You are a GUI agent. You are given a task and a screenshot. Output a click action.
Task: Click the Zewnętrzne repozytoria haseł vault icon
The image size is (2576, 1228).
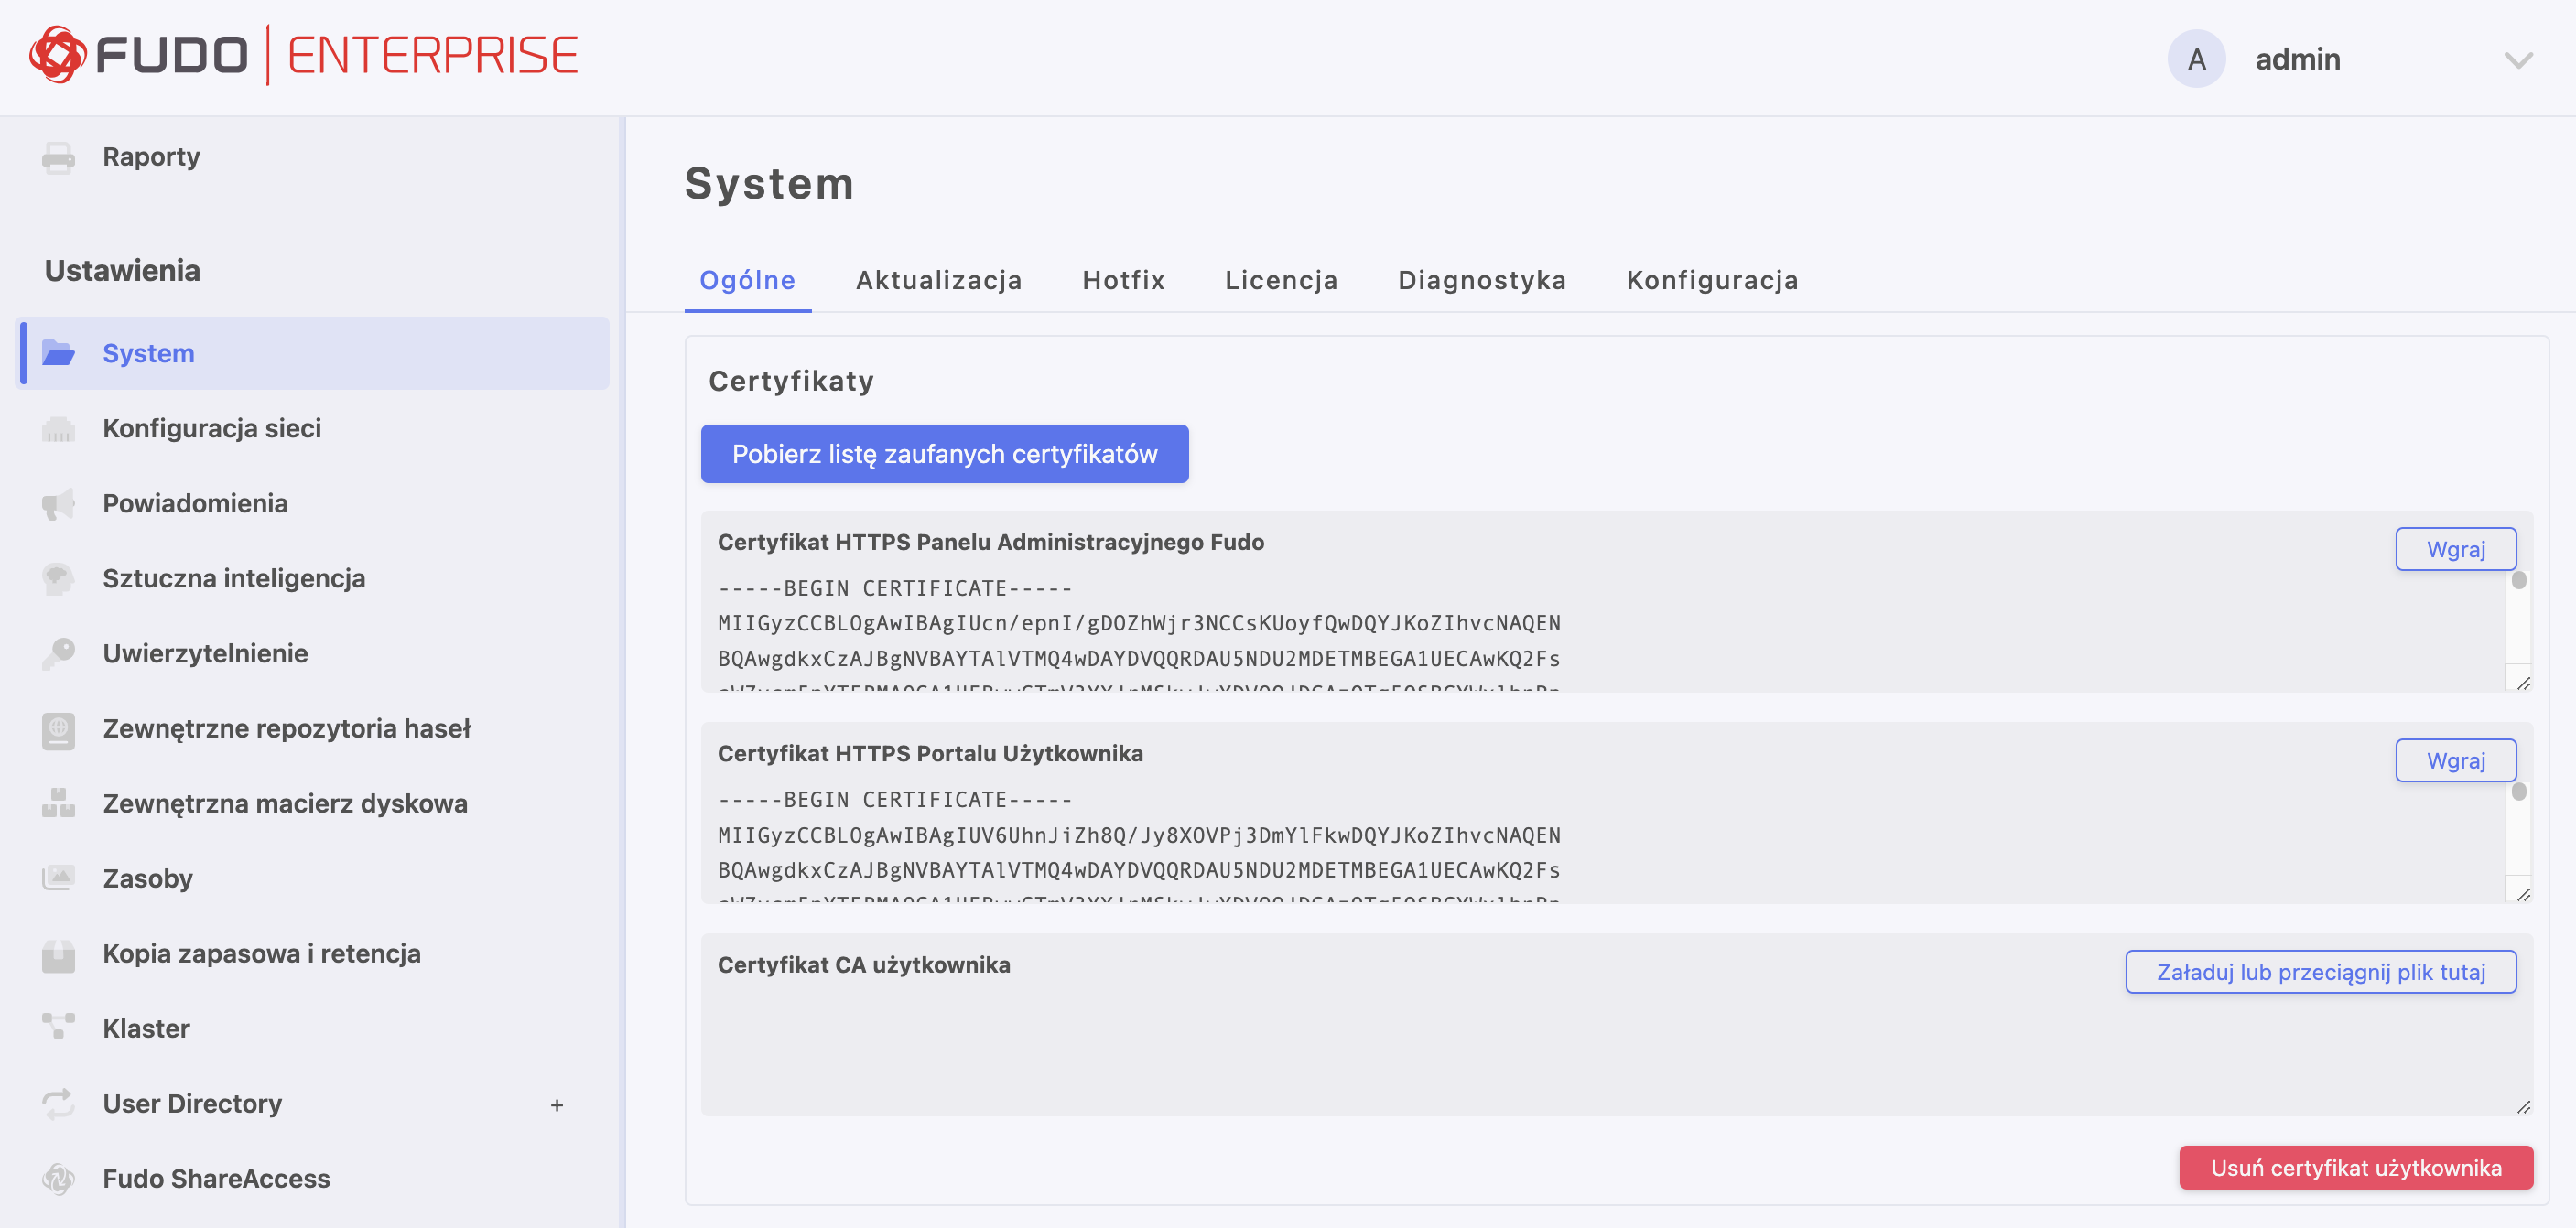58,729
